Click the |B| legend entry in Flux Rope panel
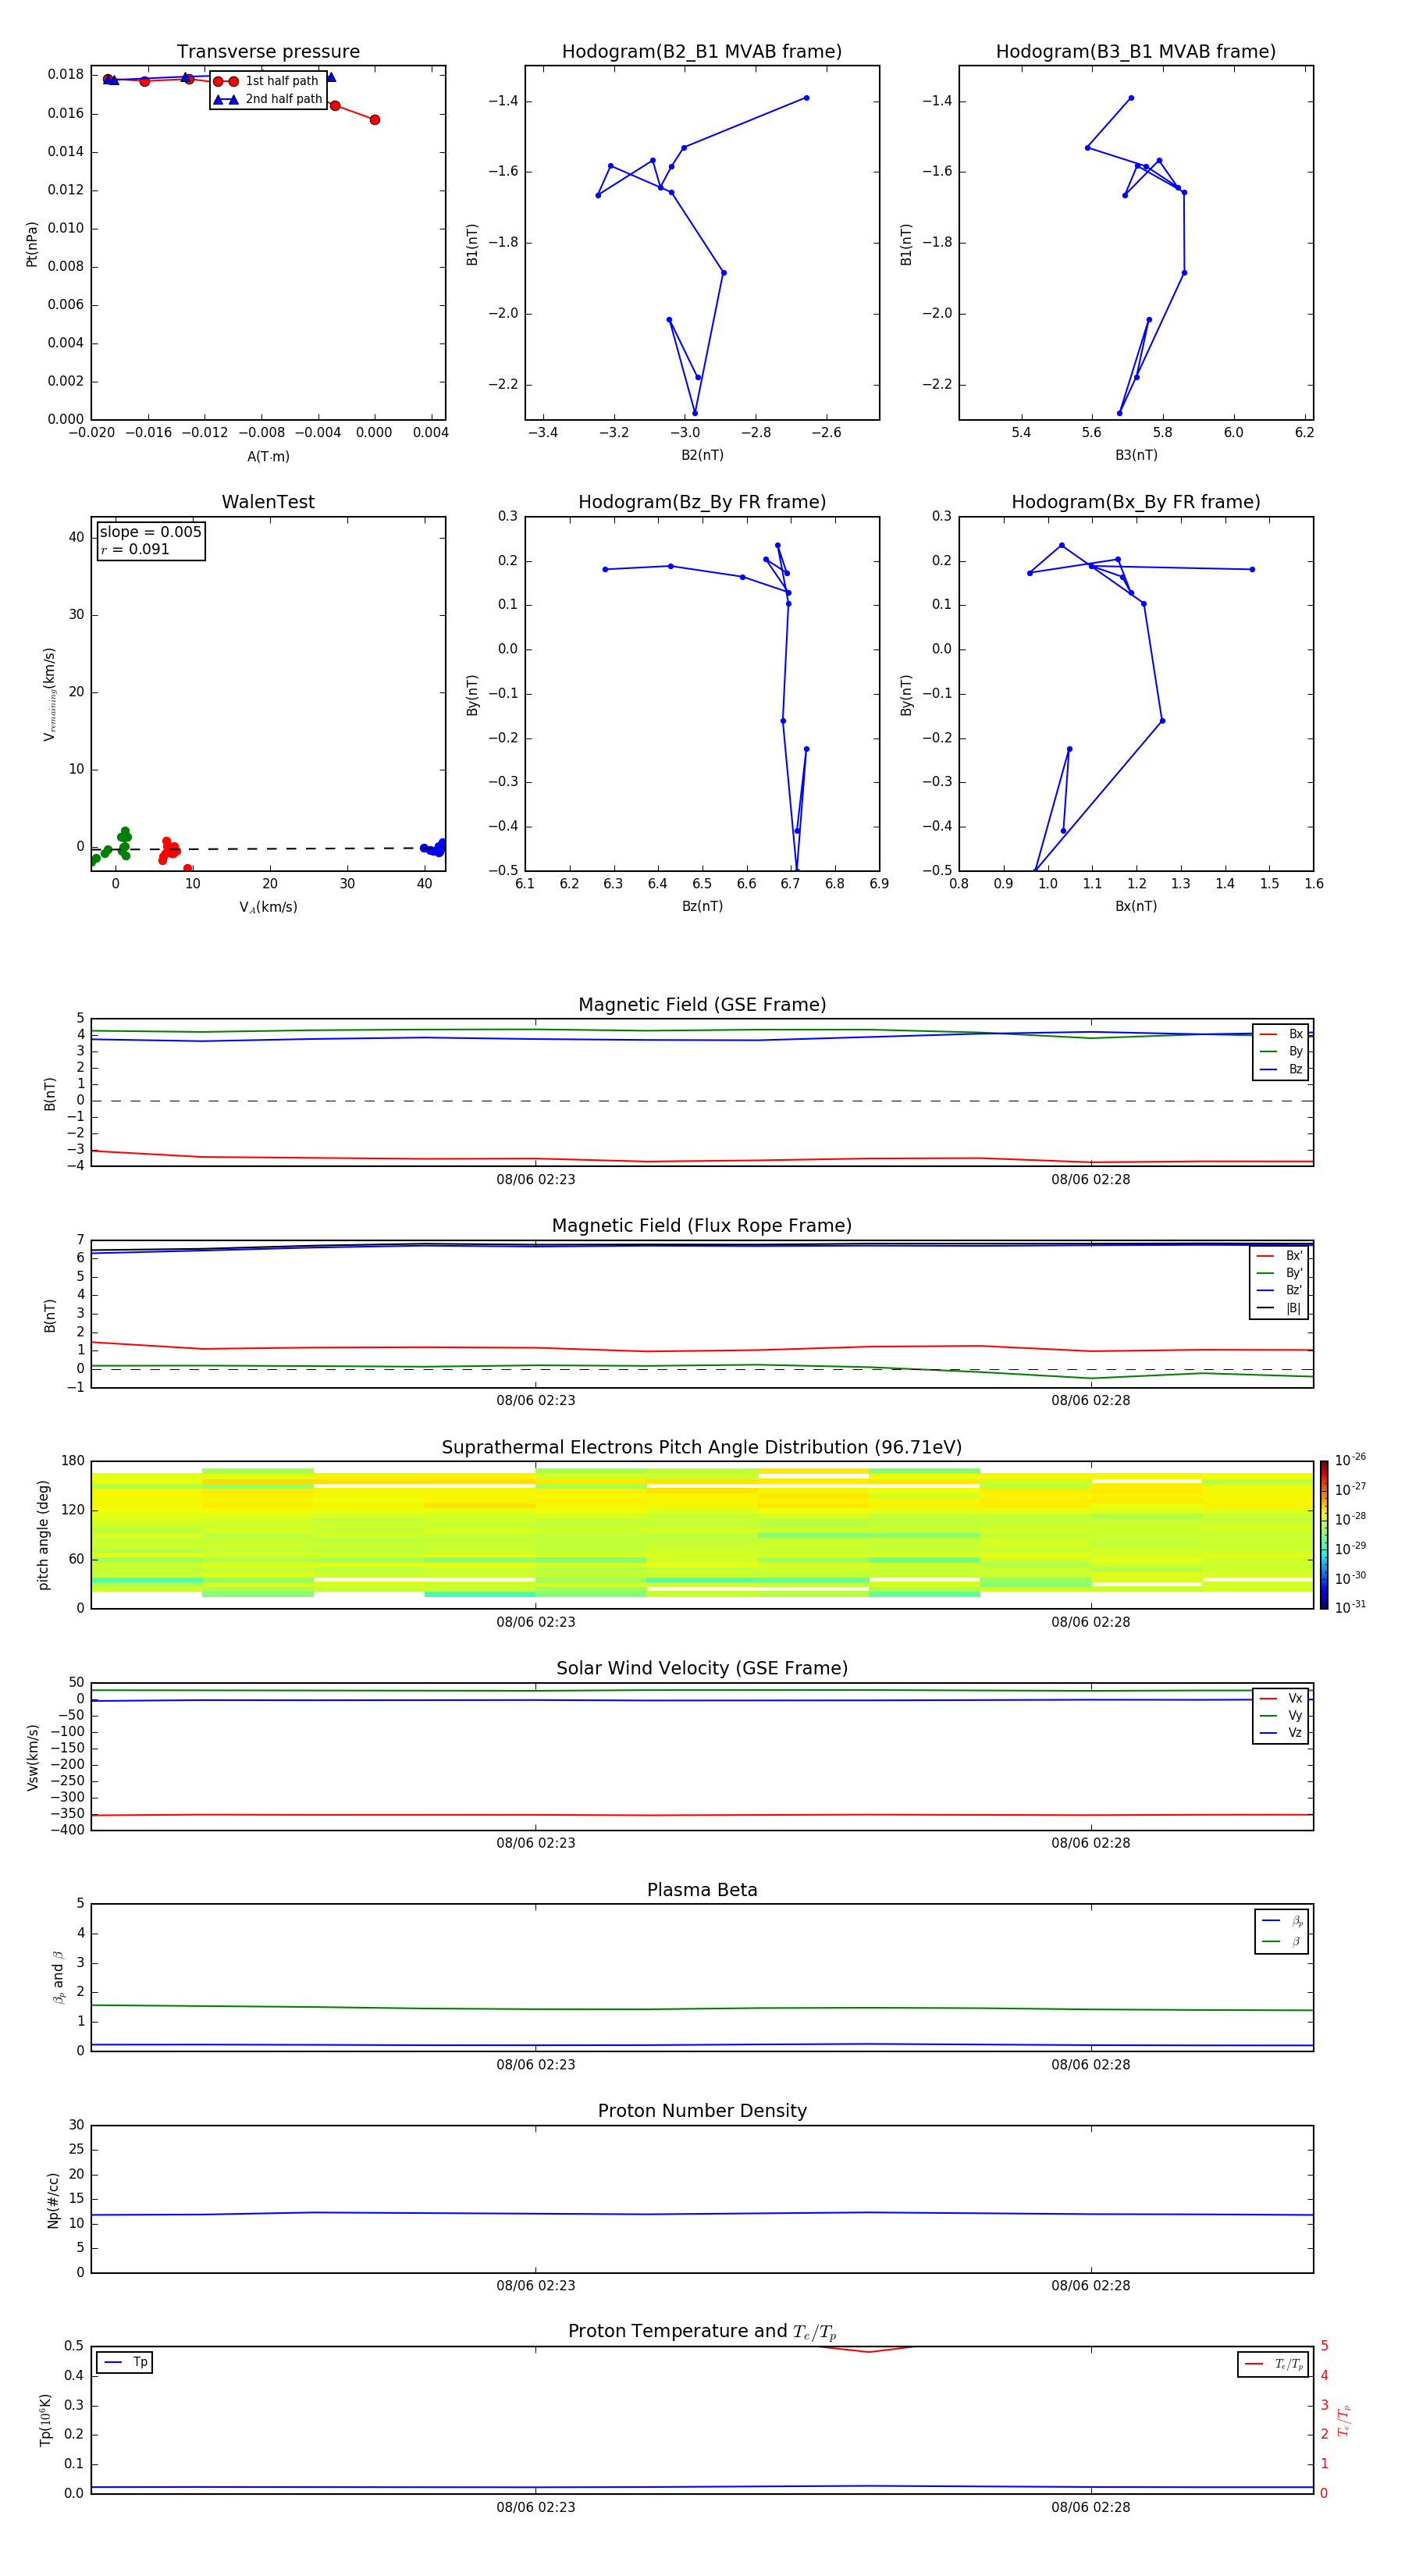 (1279, 1308)
